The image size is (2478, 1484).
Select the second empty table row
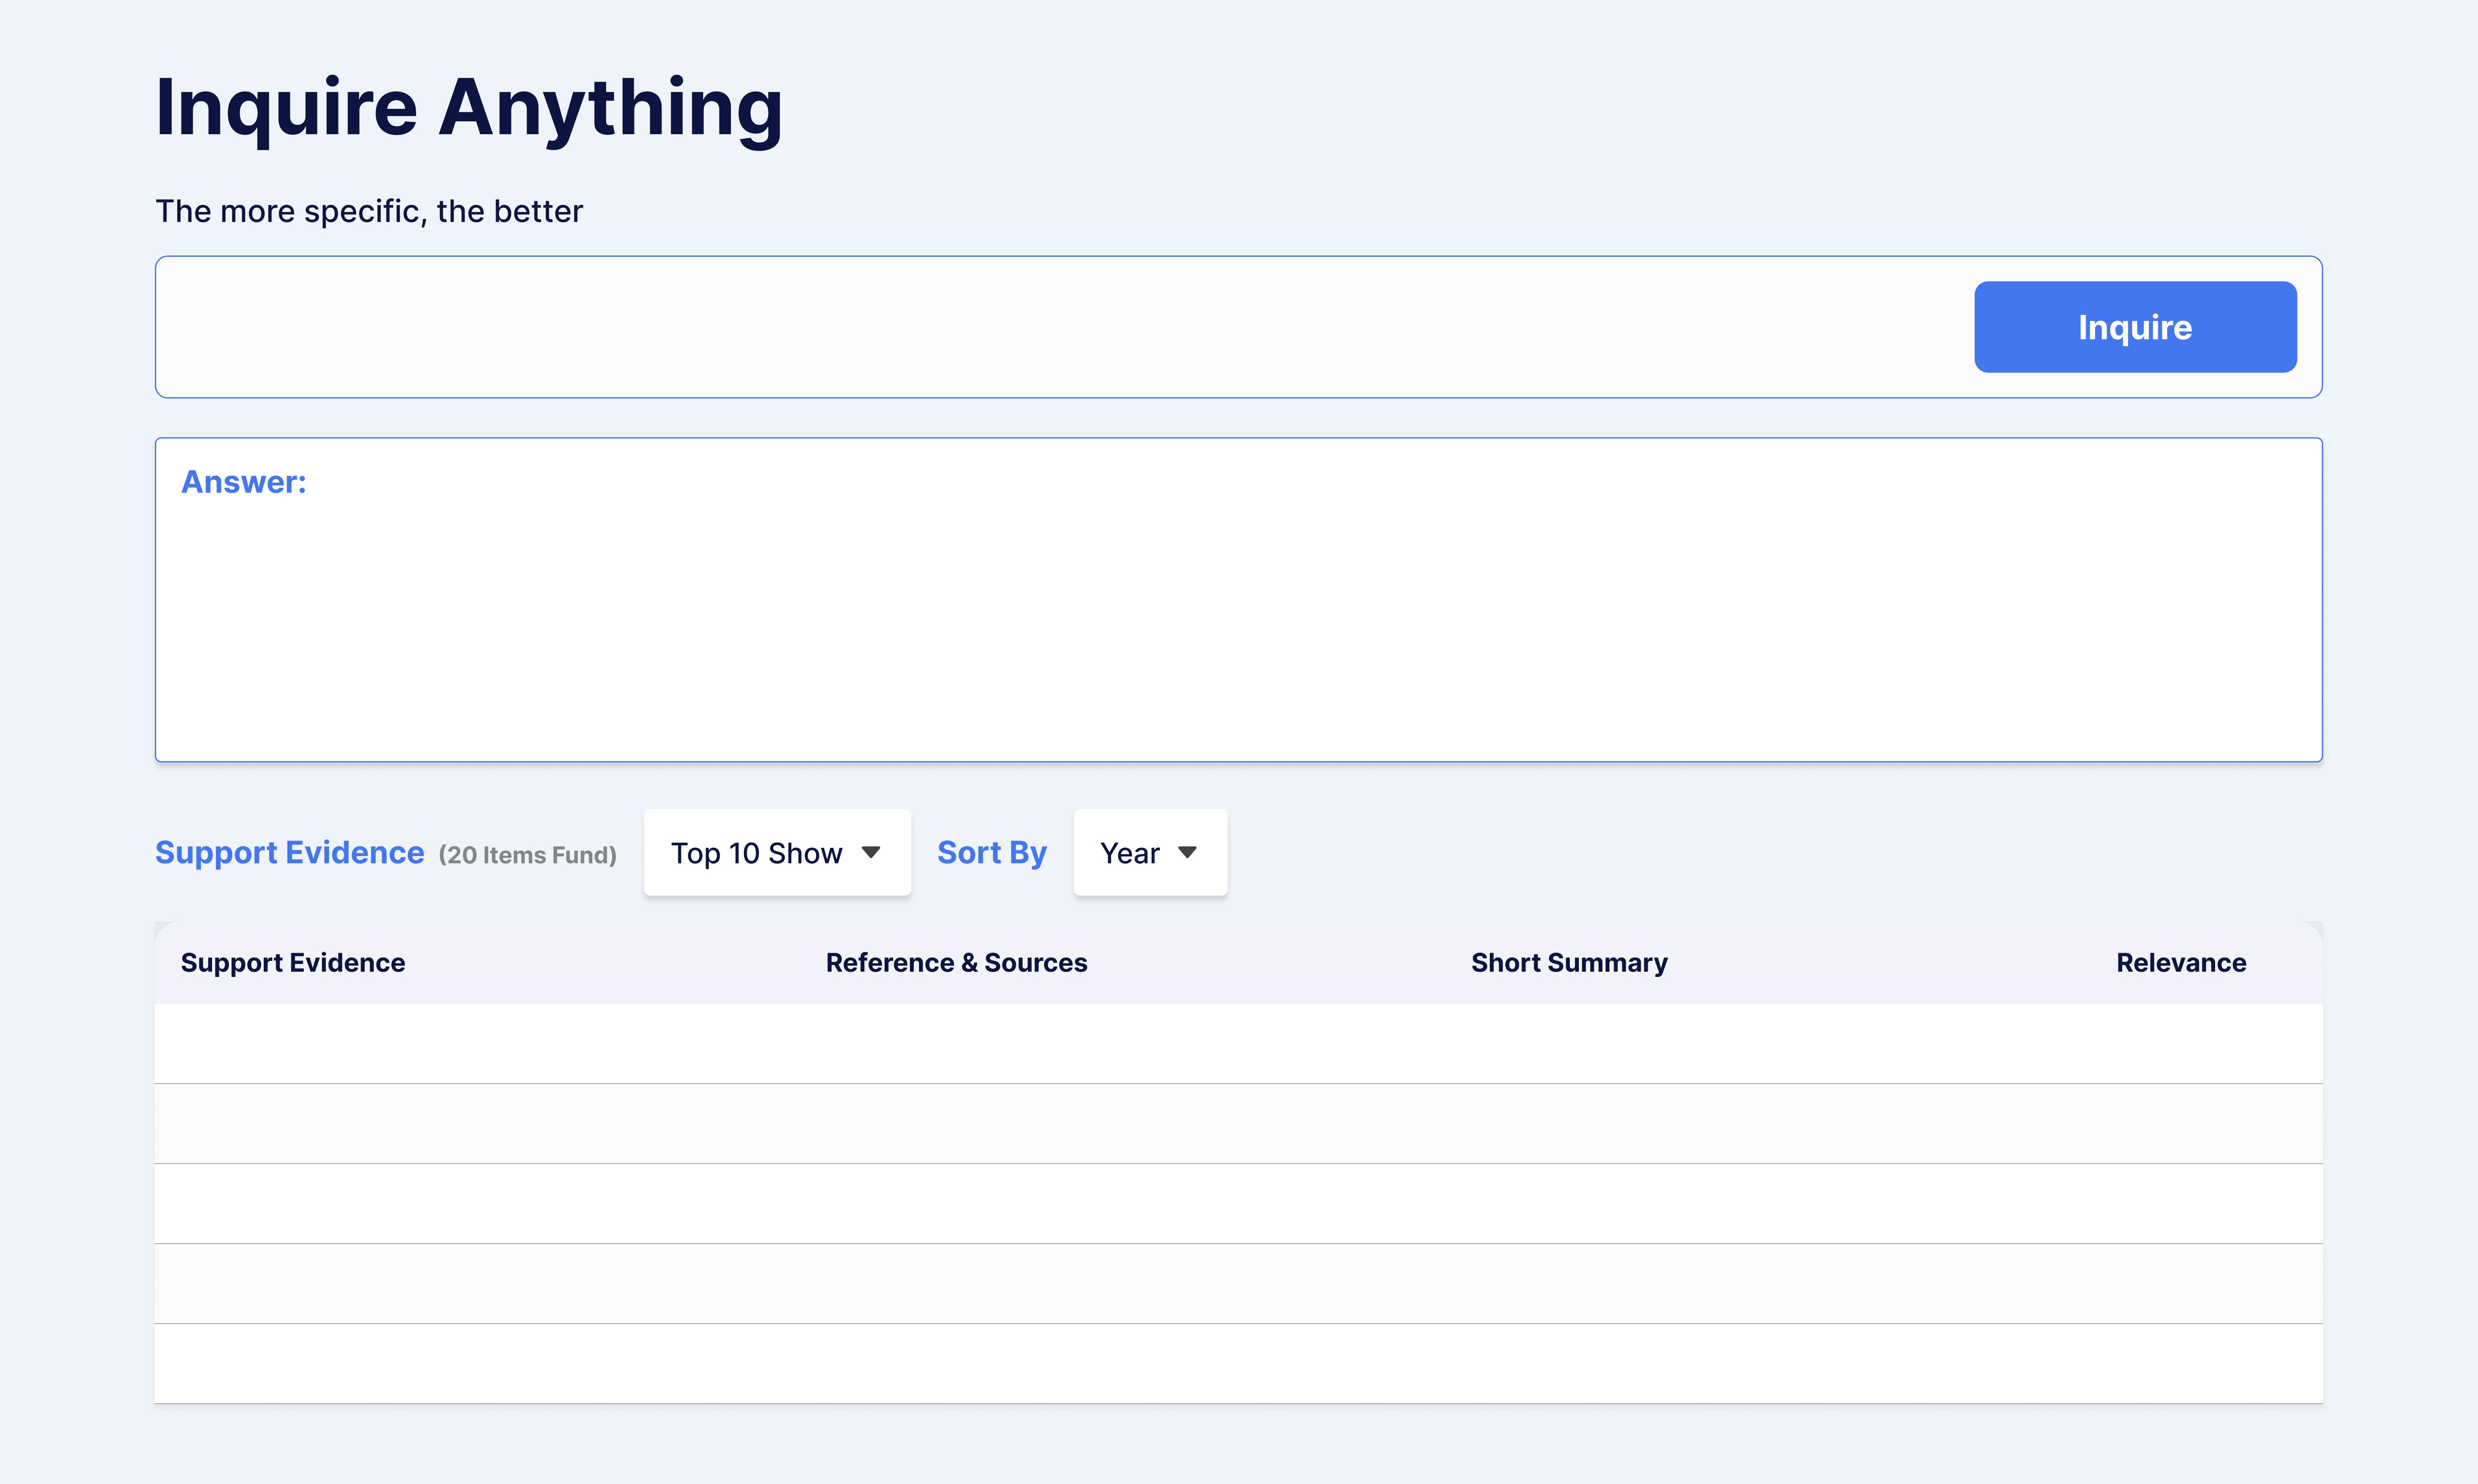point(1238,1124)
